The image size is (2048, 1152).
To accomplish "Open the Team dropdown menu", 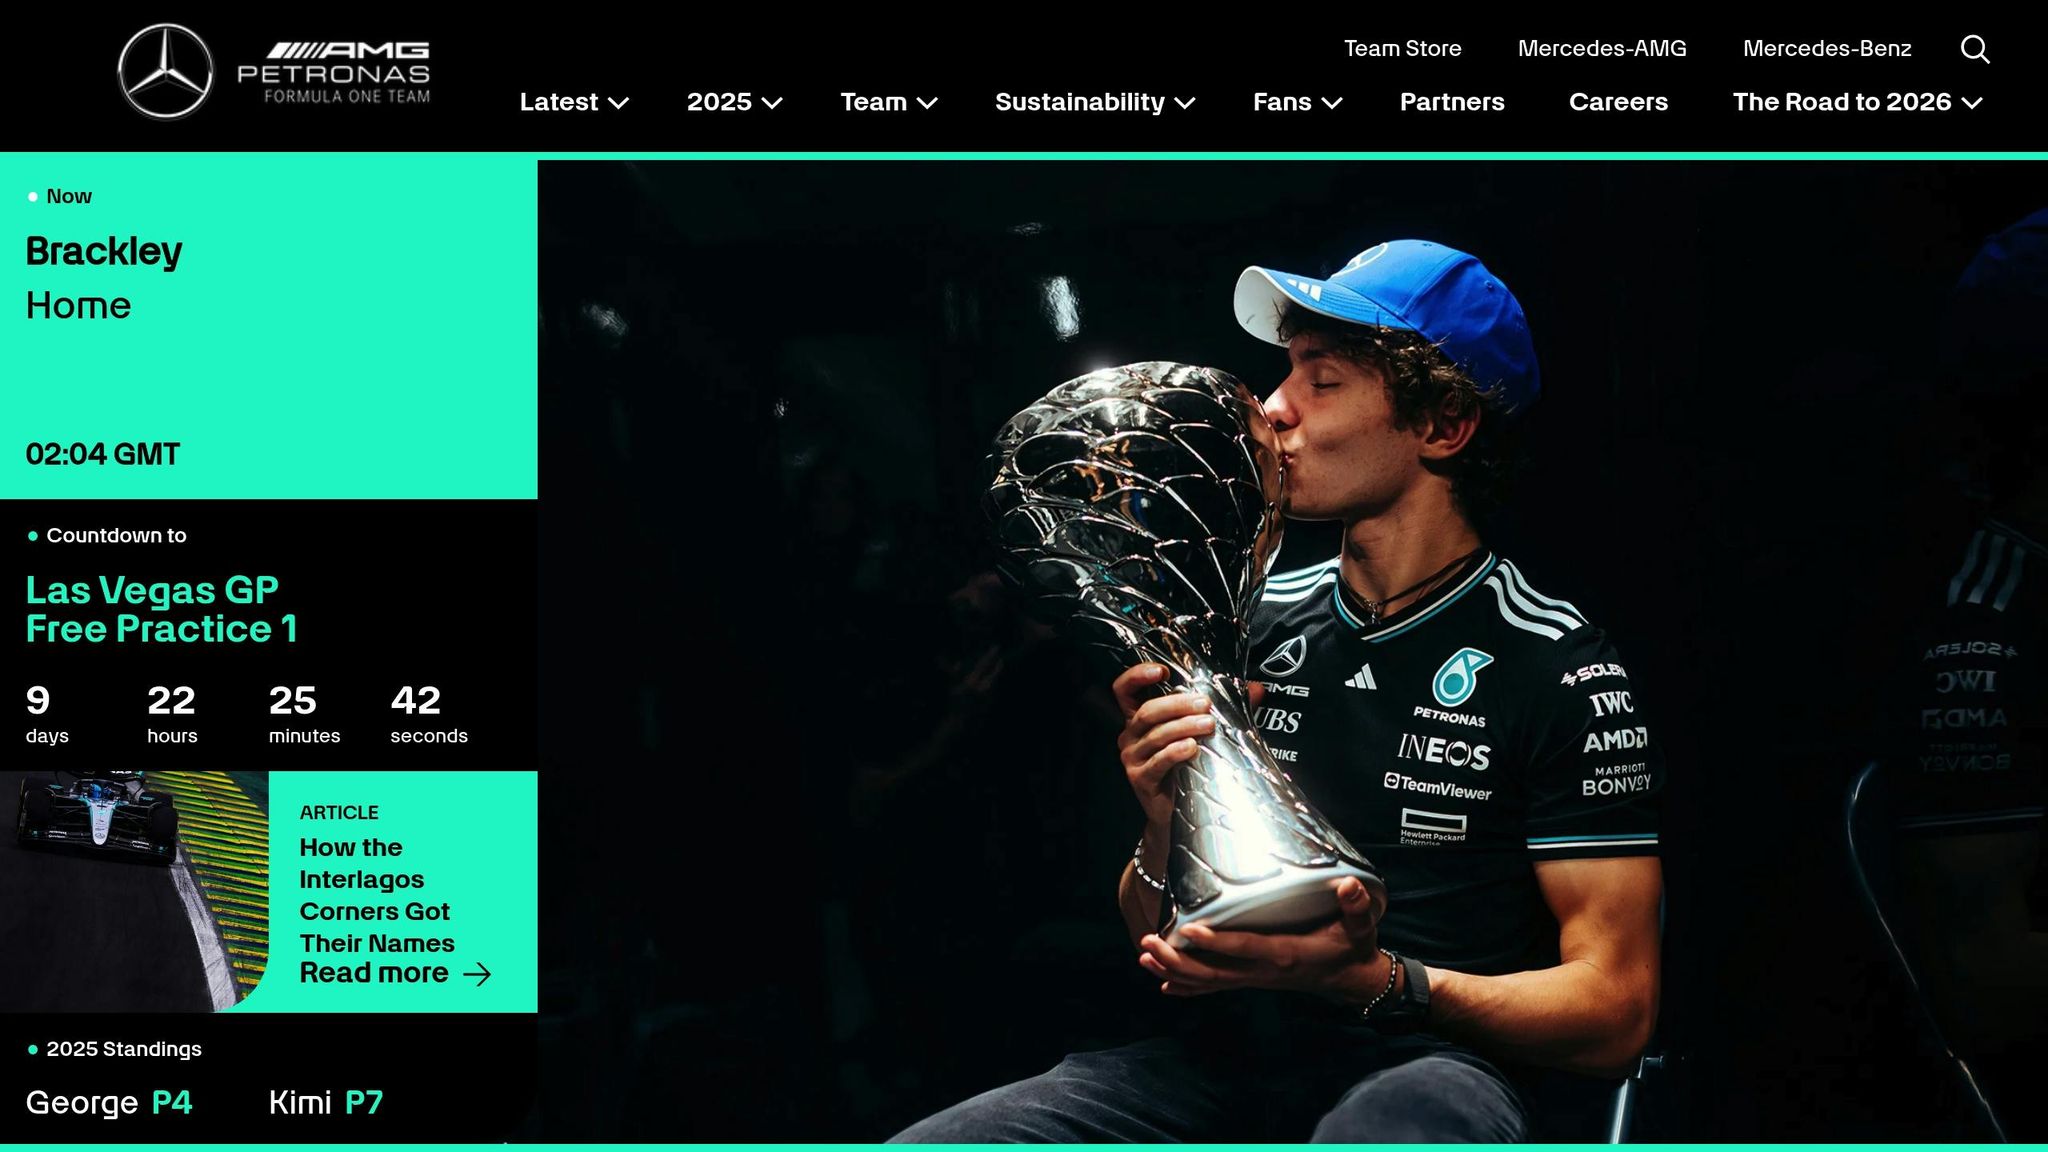I will [x=888, y=102].
